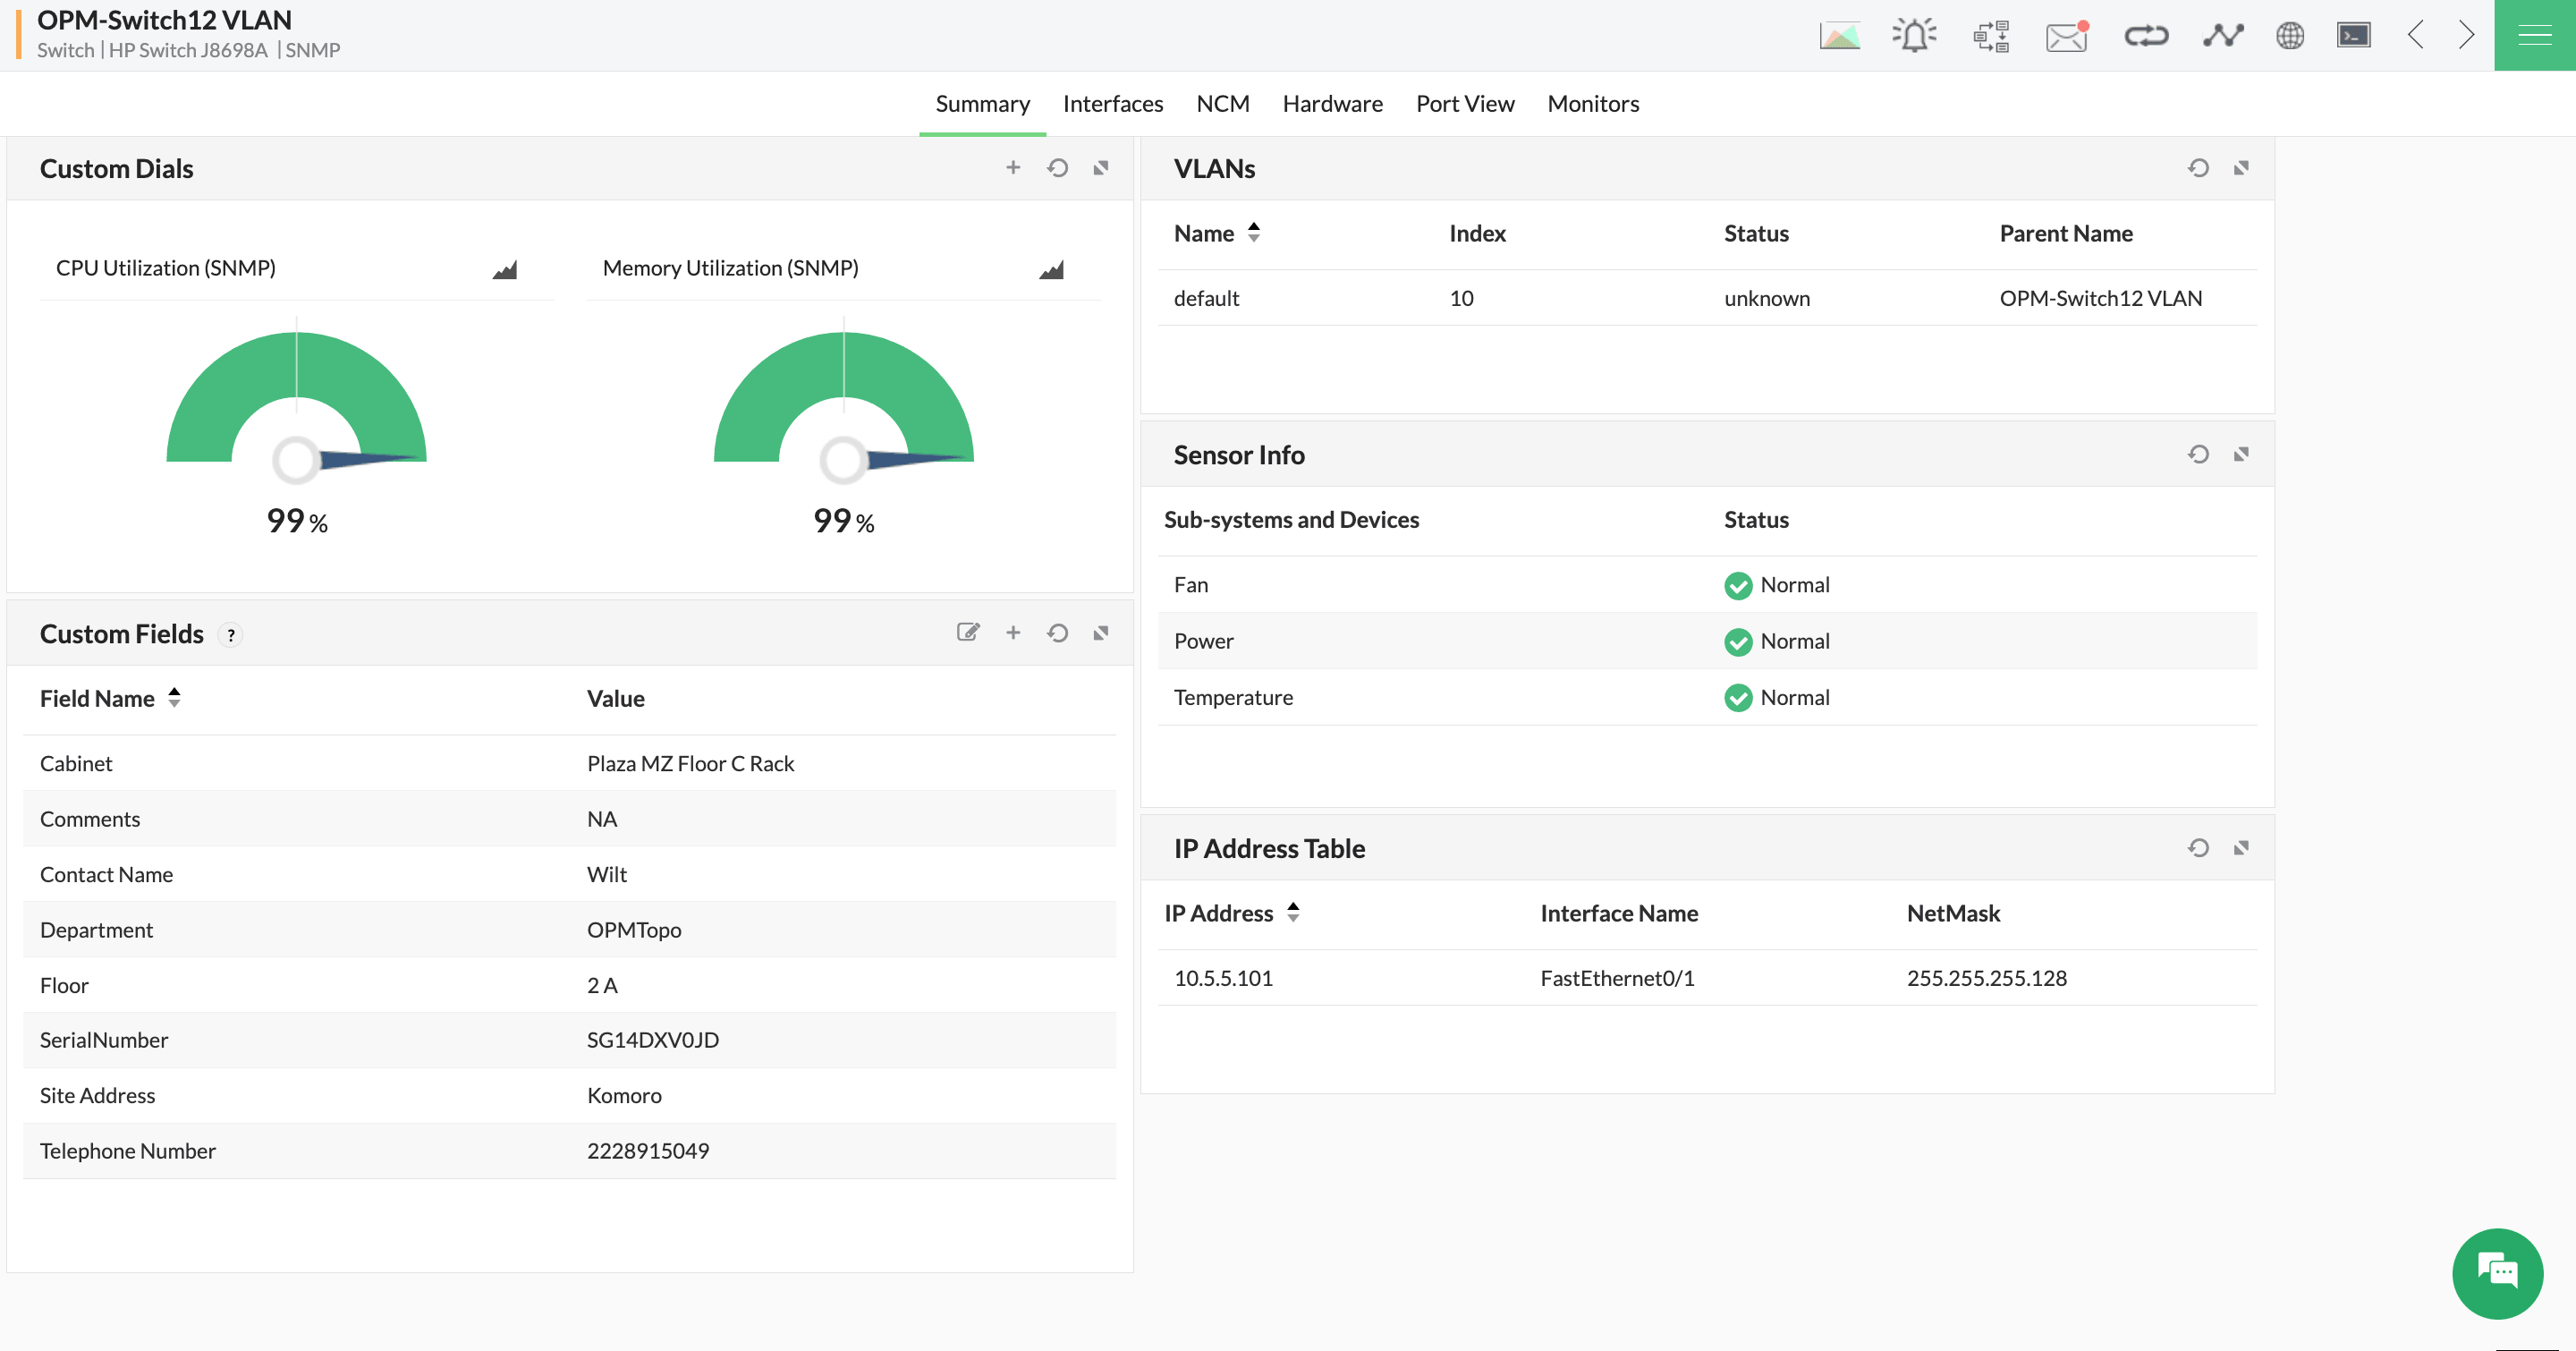This screenshot has height=1351, width=2576.
Task: Open the Monitors tab
Action: 1592,104
